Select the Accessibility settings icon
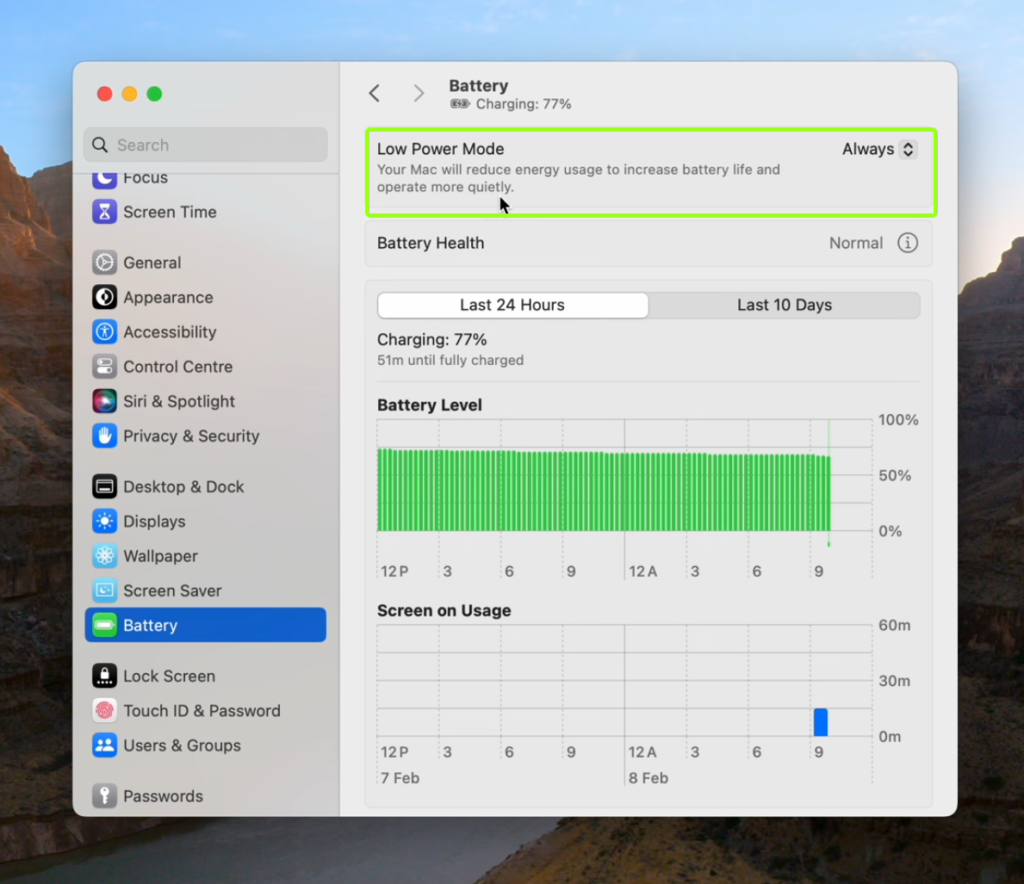The image size is (1024, 884). coord(105,331)
